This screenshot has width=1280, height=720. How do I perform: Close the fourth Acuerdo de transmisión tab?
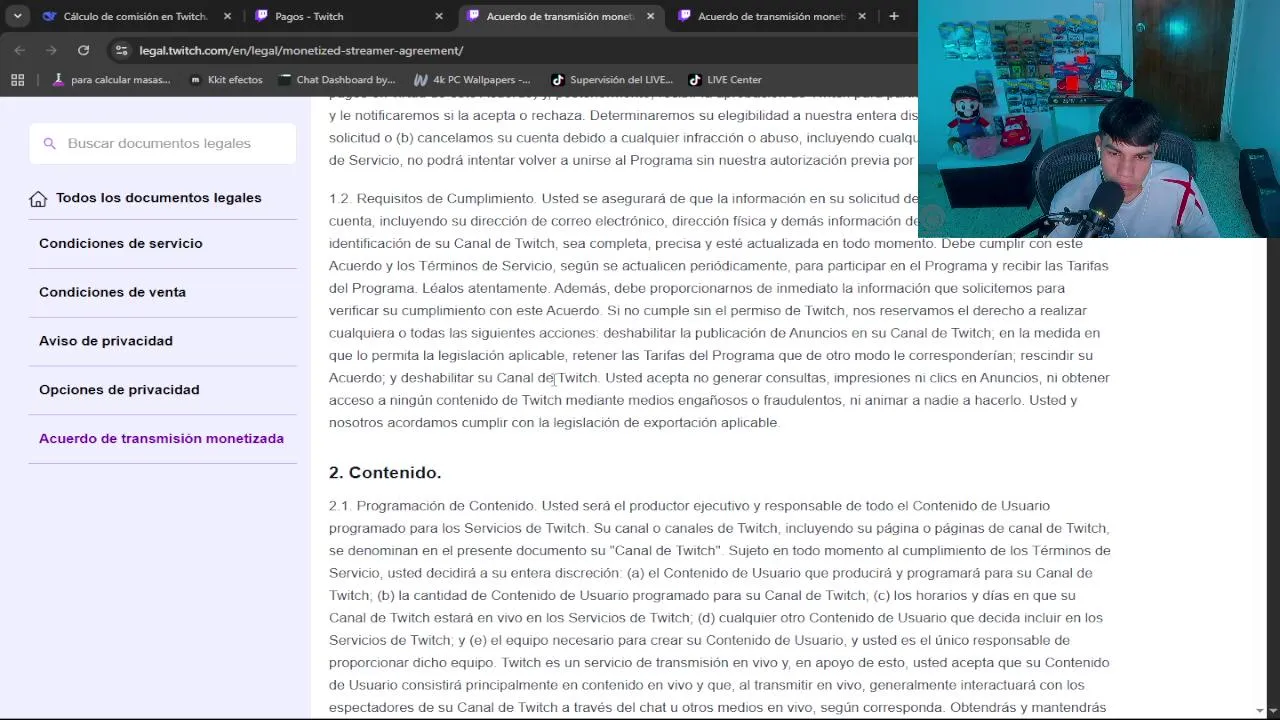click(862, 16)
